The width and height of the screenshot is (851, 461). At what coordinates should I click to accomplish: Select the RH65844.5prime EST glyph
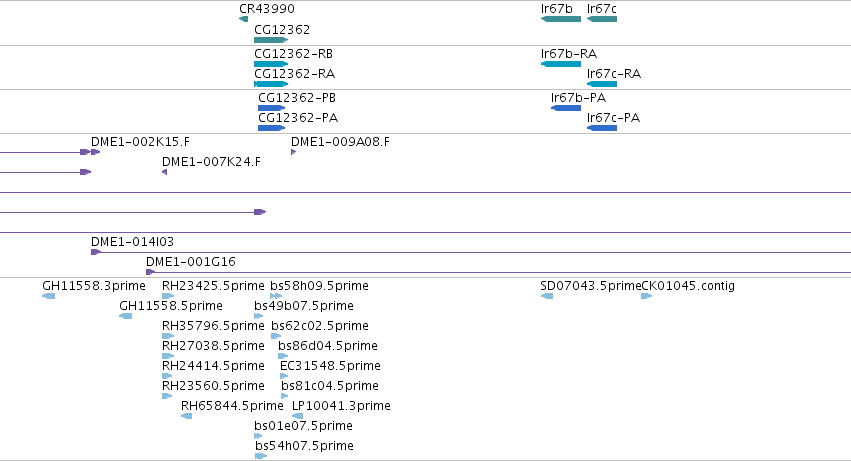[x=186, y=416]
